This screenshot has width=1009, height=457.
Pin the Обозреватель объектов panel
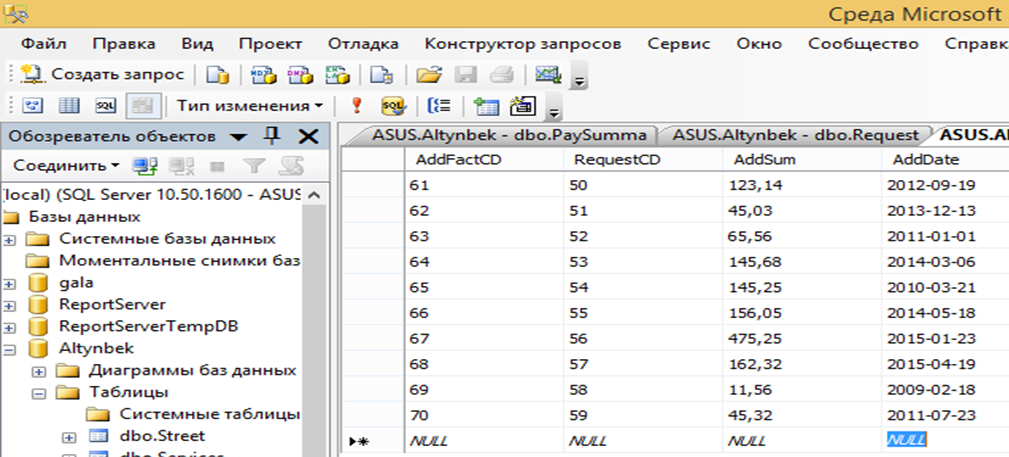(x=273, y=136)
